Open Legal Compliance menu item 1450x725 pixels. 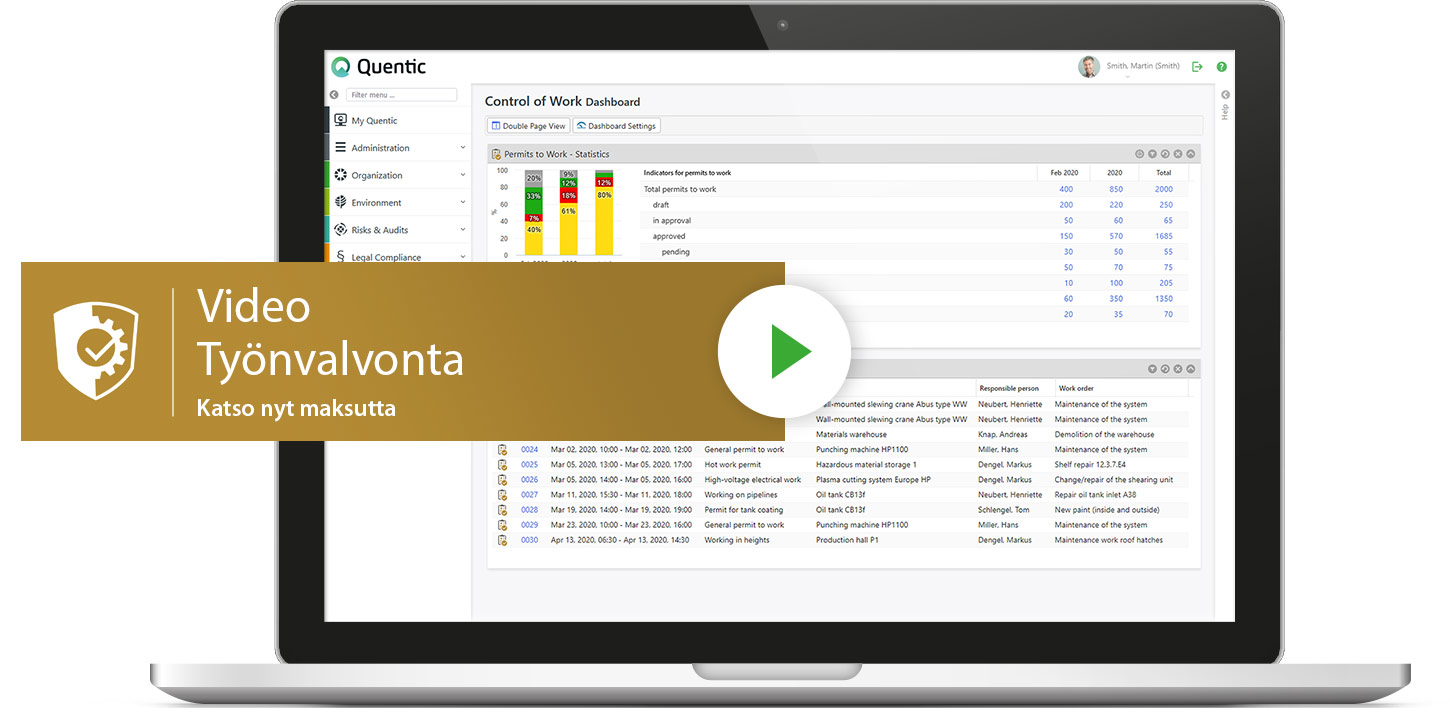tap(398, 254)
